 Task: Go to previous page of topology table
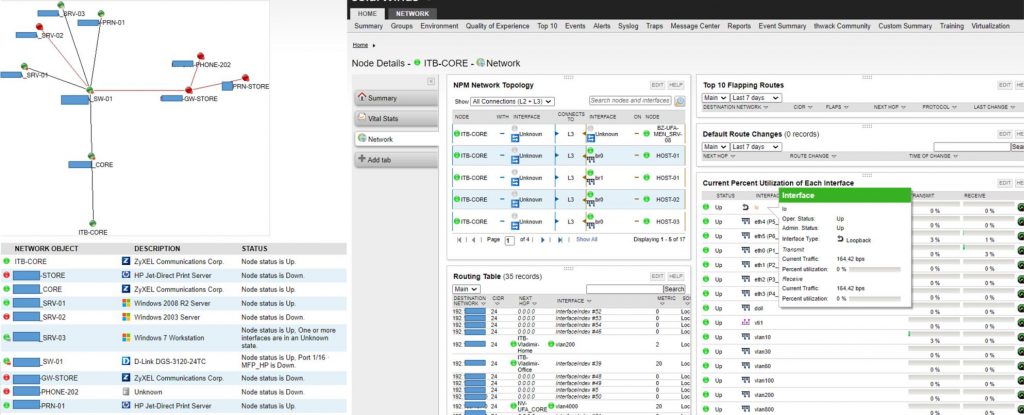click(x=473, y=240)
